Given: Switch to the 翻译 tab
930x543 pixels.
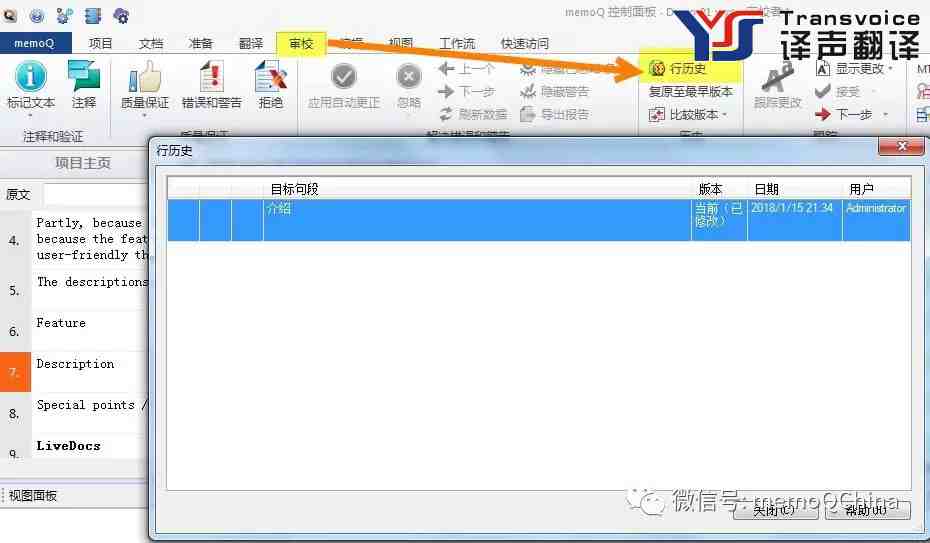Looking at the screenshot, I should pyautogui.click(x=251, y=43).
